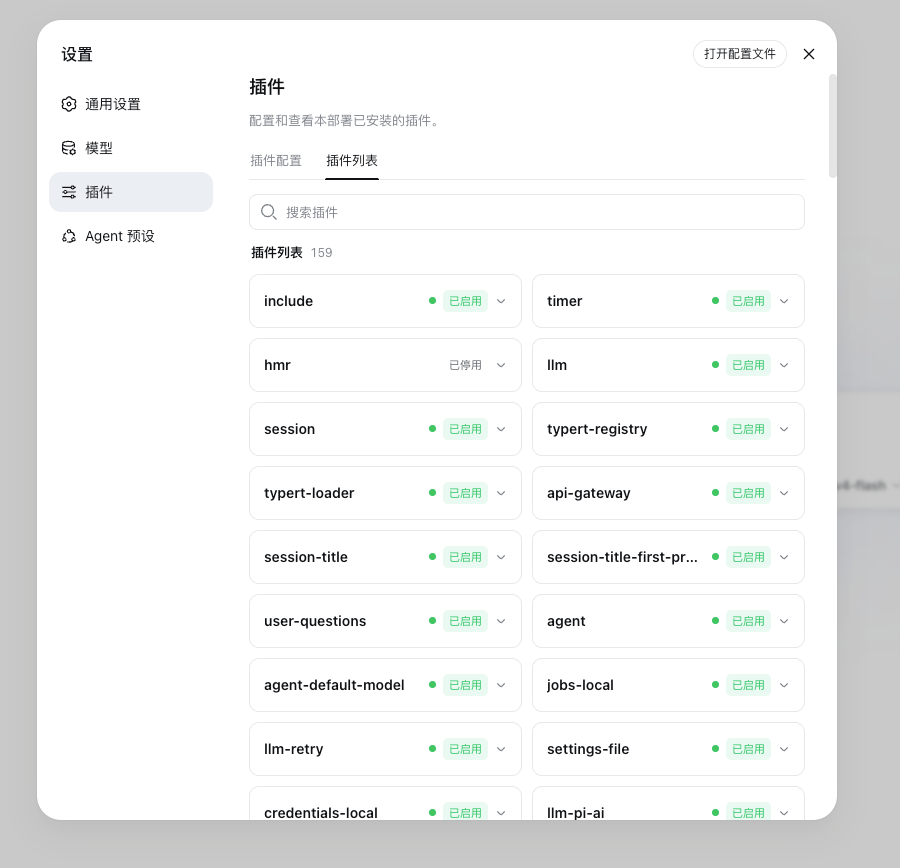Open Agent 预设 section
This screenshot has width=900, height=868.
(x=131, y=236)
